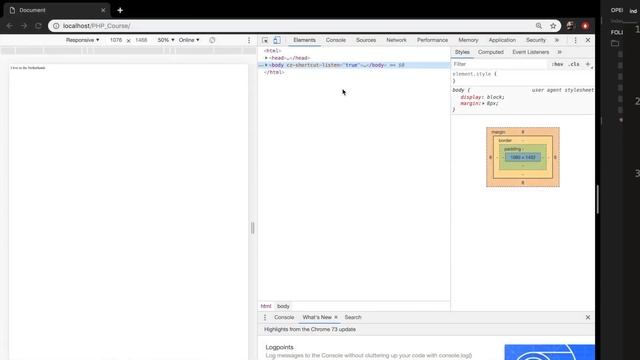Viewport: 640px width, 360px height.
Task: Switch to the drawer Console tab
Action: [284, 317]
